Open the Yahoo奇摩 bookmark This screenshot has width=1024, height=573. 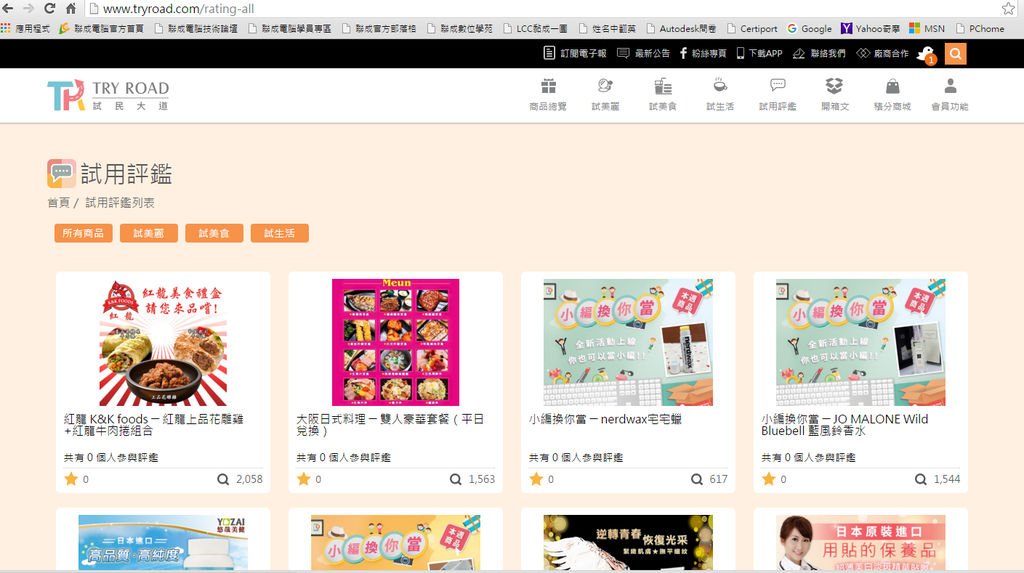[870, 29]
